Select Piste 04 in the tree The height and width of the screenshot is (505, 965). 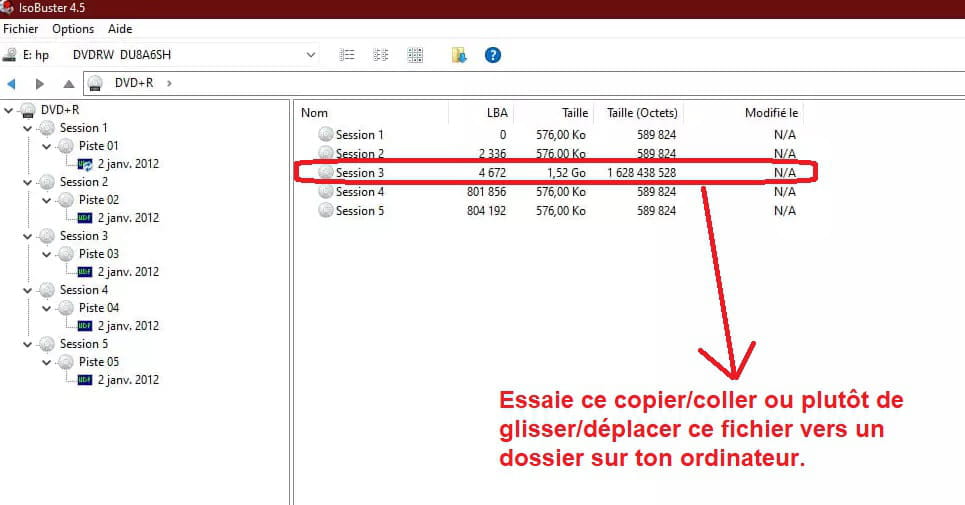[x=98, y=308]
